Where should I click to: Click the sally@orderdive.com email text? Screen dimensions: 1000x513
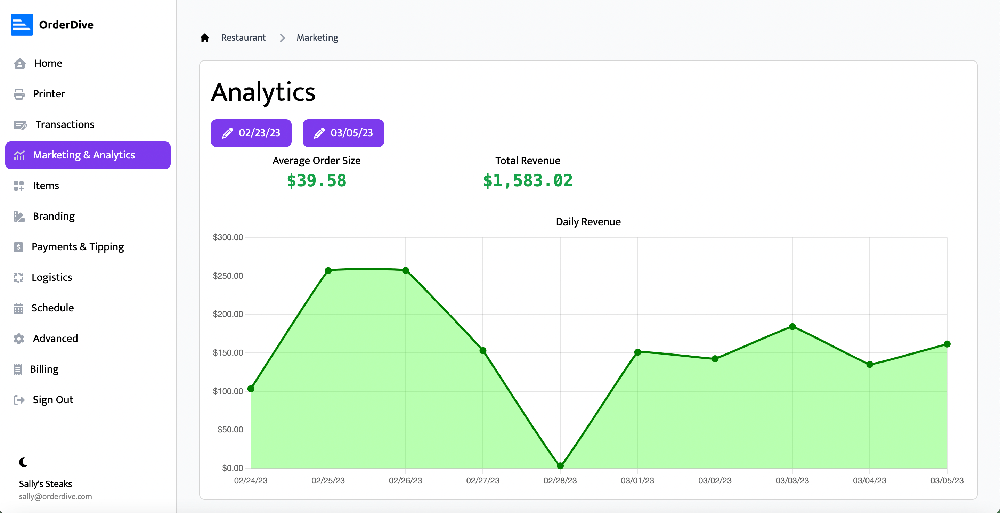coord(55,496)
